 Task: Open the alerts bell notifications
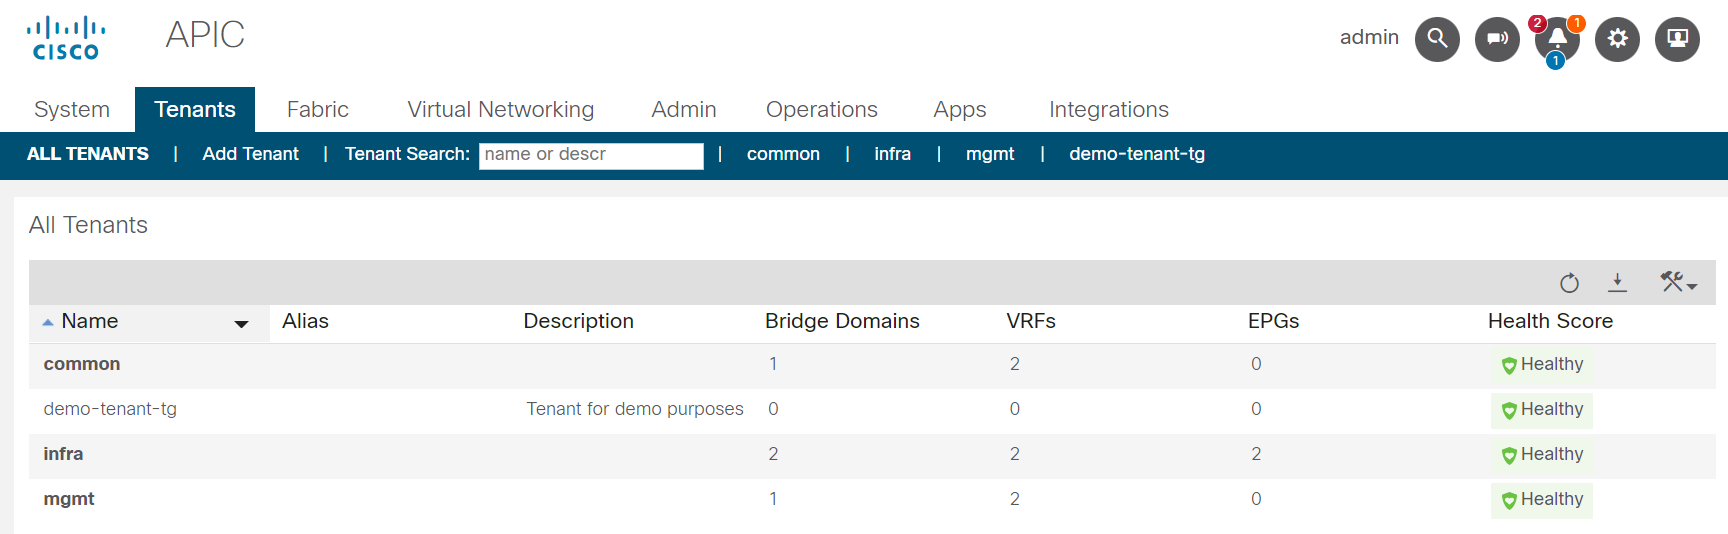click(x=1557, y=40)
